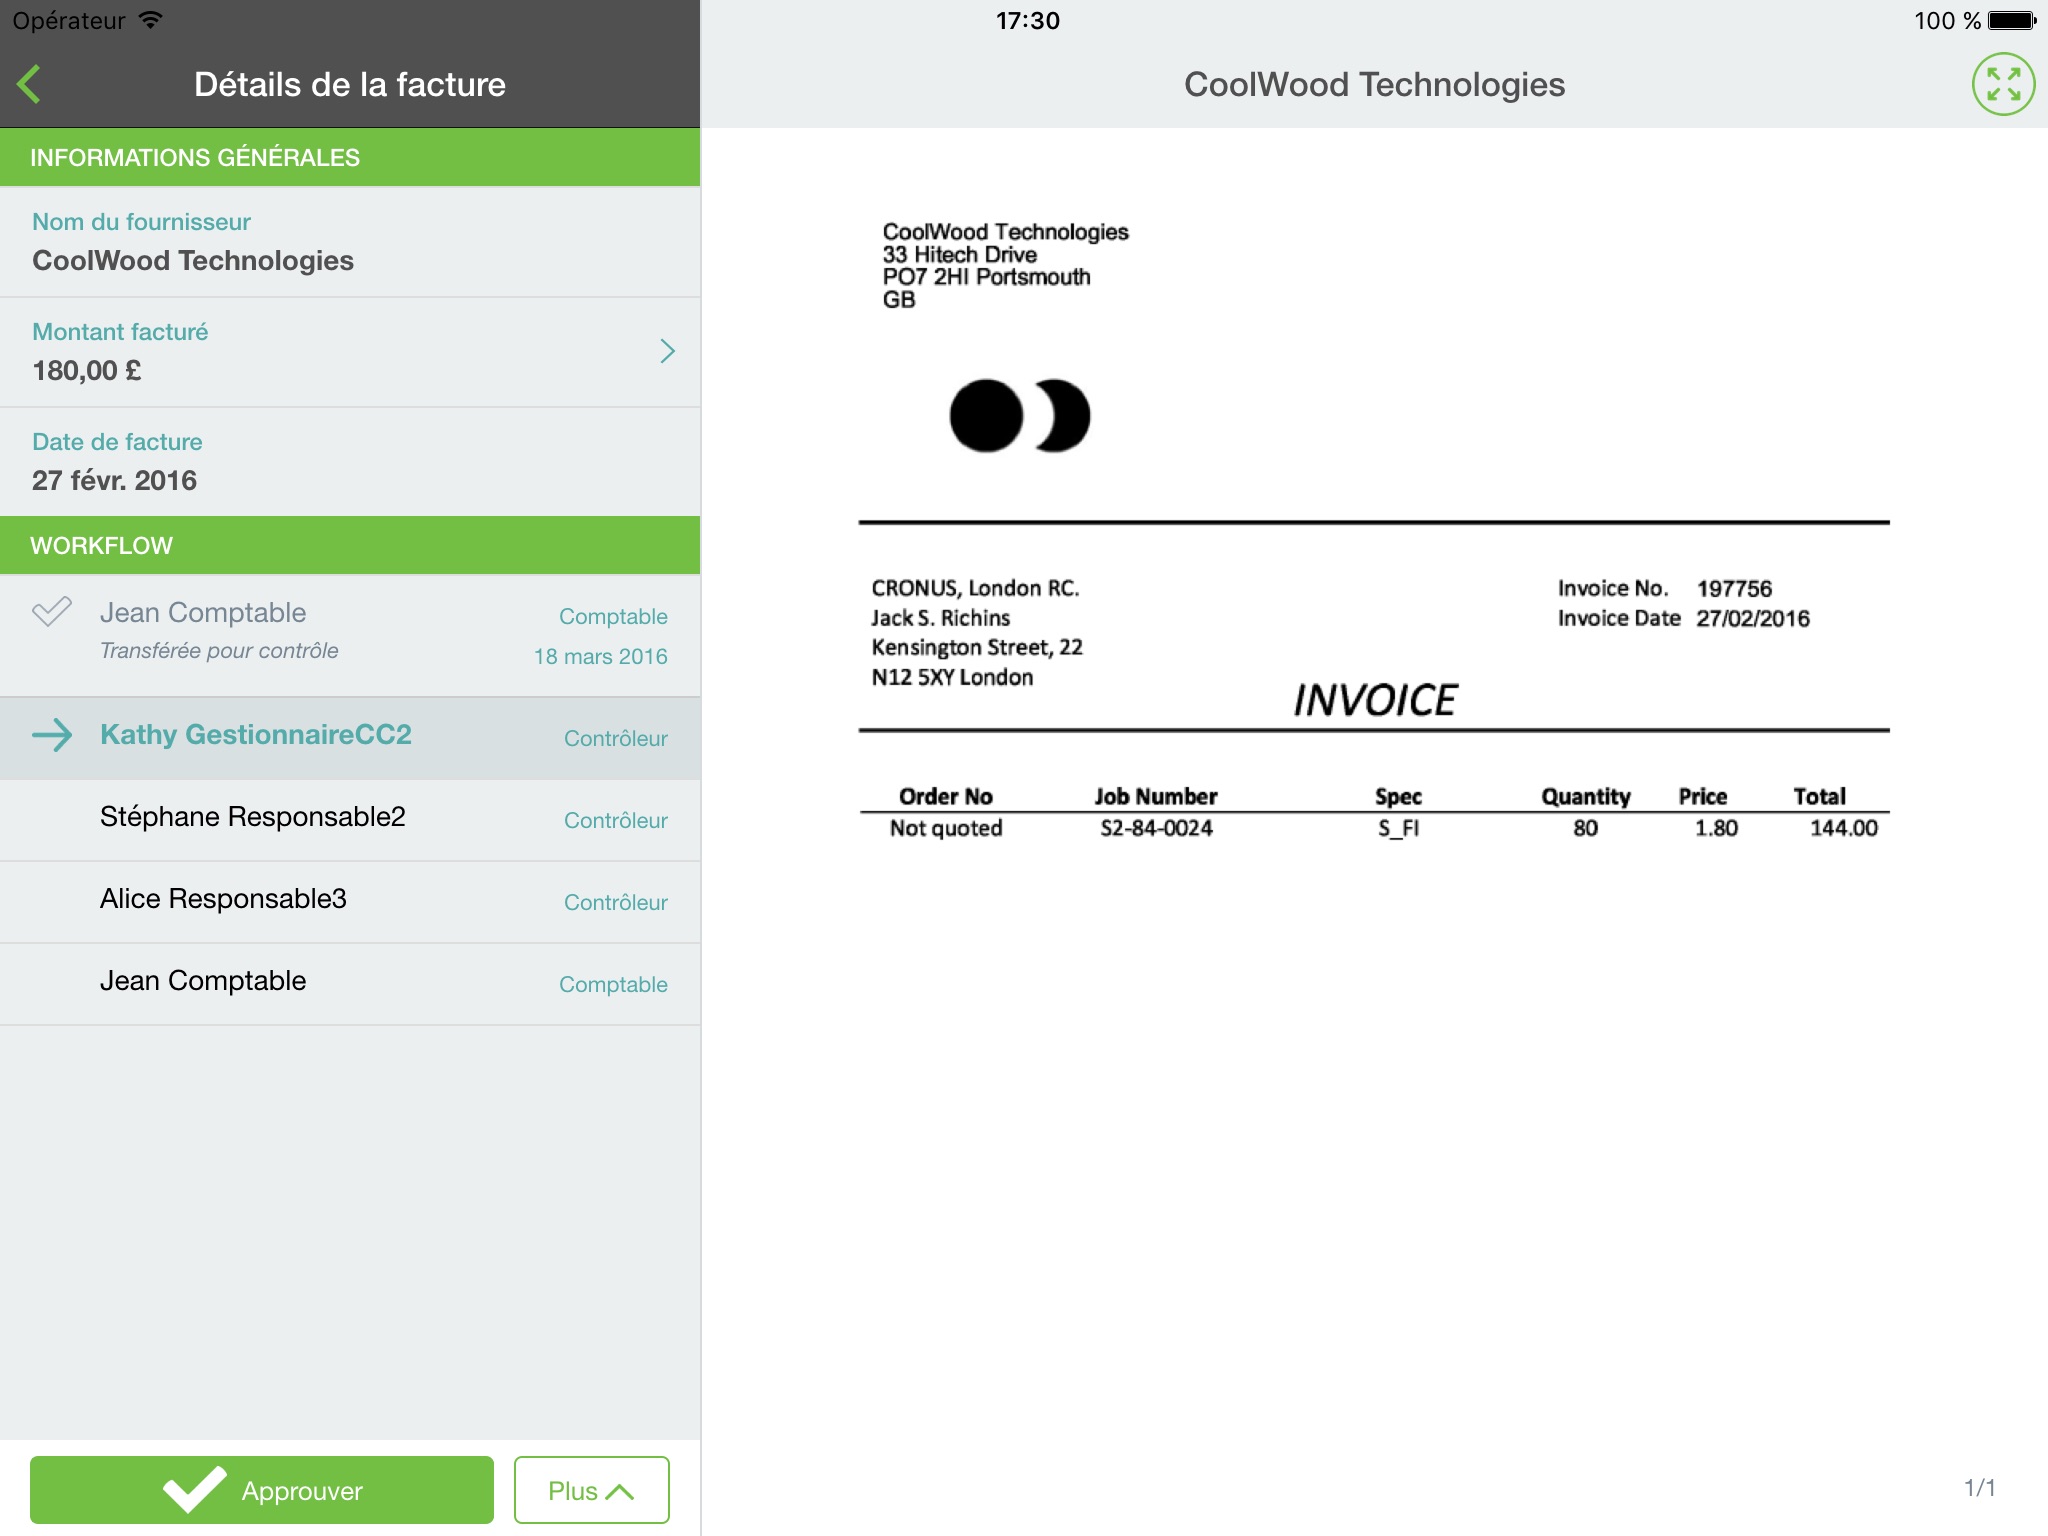Tap the green back arrow icon
The image size is (2048, 1536).
click(30, 84)
